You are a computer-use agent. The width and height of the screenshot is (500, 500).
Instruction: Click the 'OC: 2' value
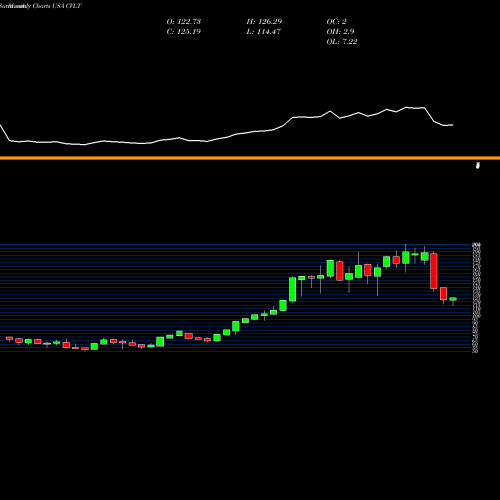coord(337,22)
